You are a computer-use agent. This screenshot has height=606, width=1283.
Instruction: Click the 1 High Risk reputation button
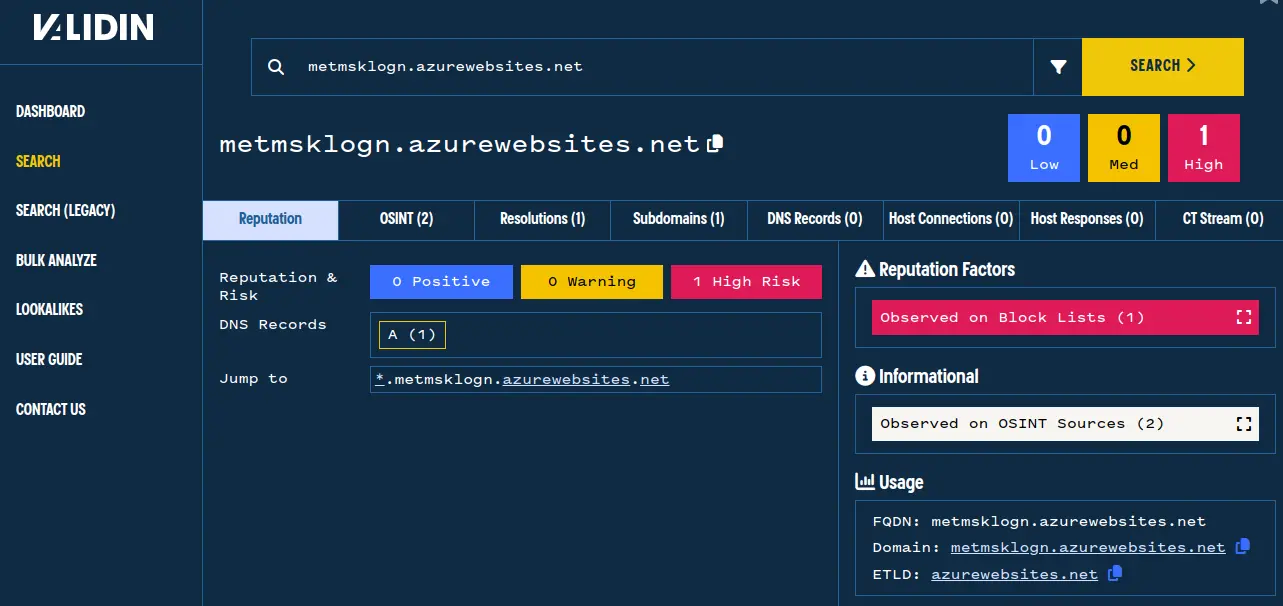[747, 282]
